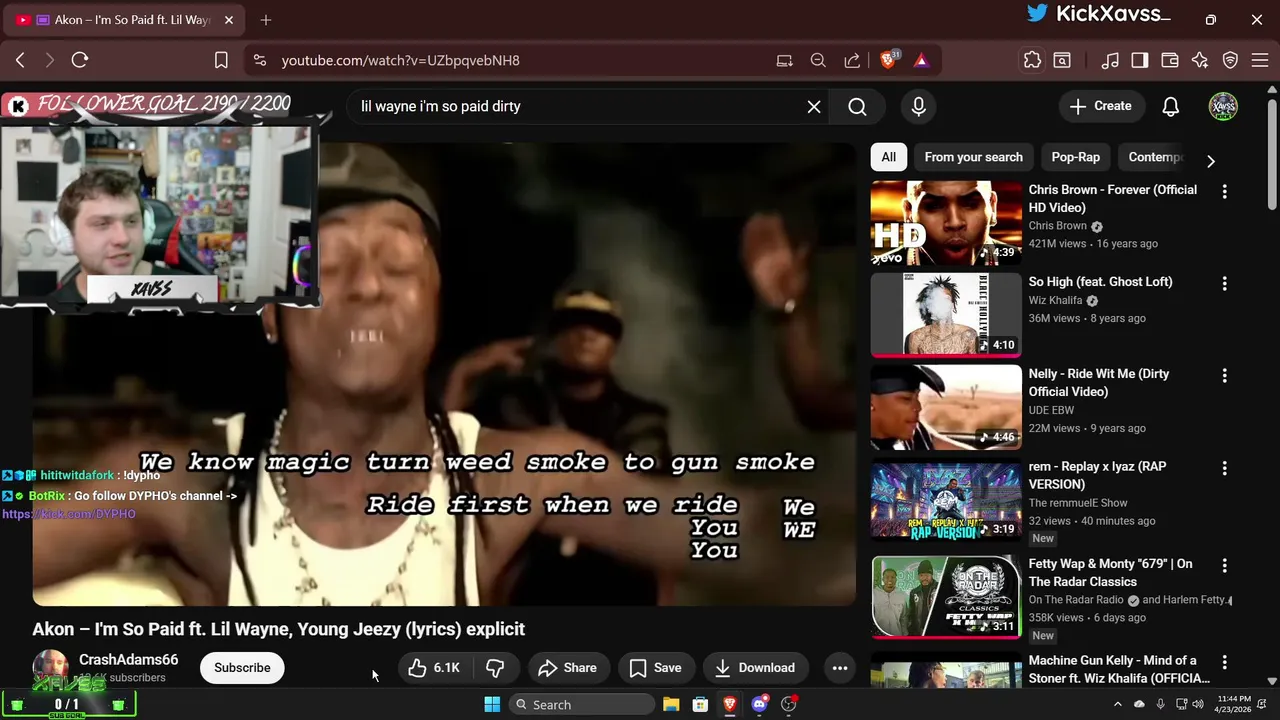
Task: Open Microsoft Store from taskbar
Action: 700,704
